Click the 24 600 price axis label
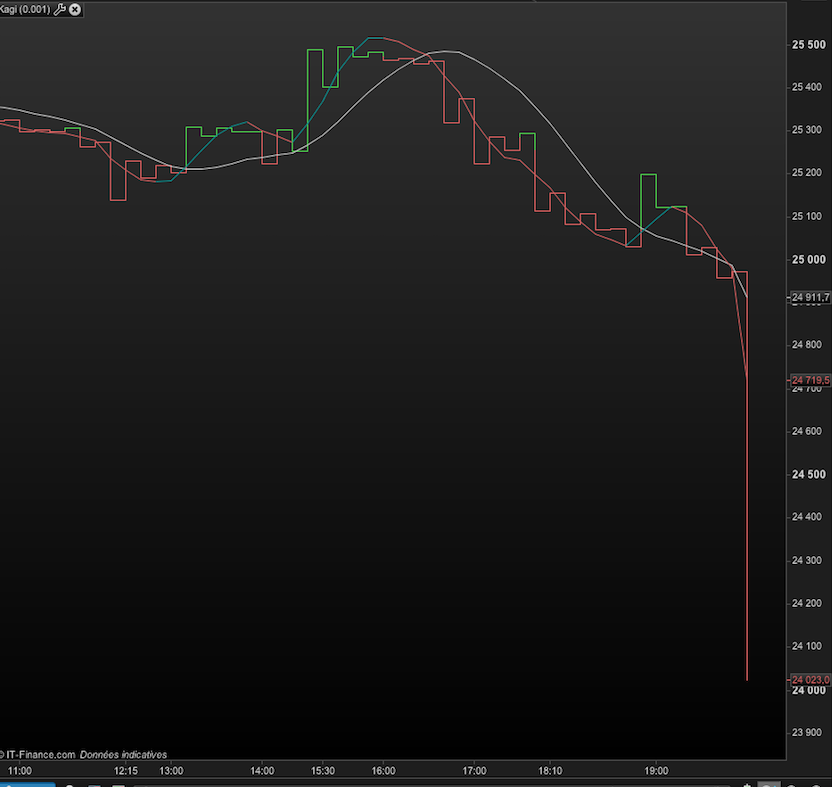 pyautogui.click(x=807, y=431)
